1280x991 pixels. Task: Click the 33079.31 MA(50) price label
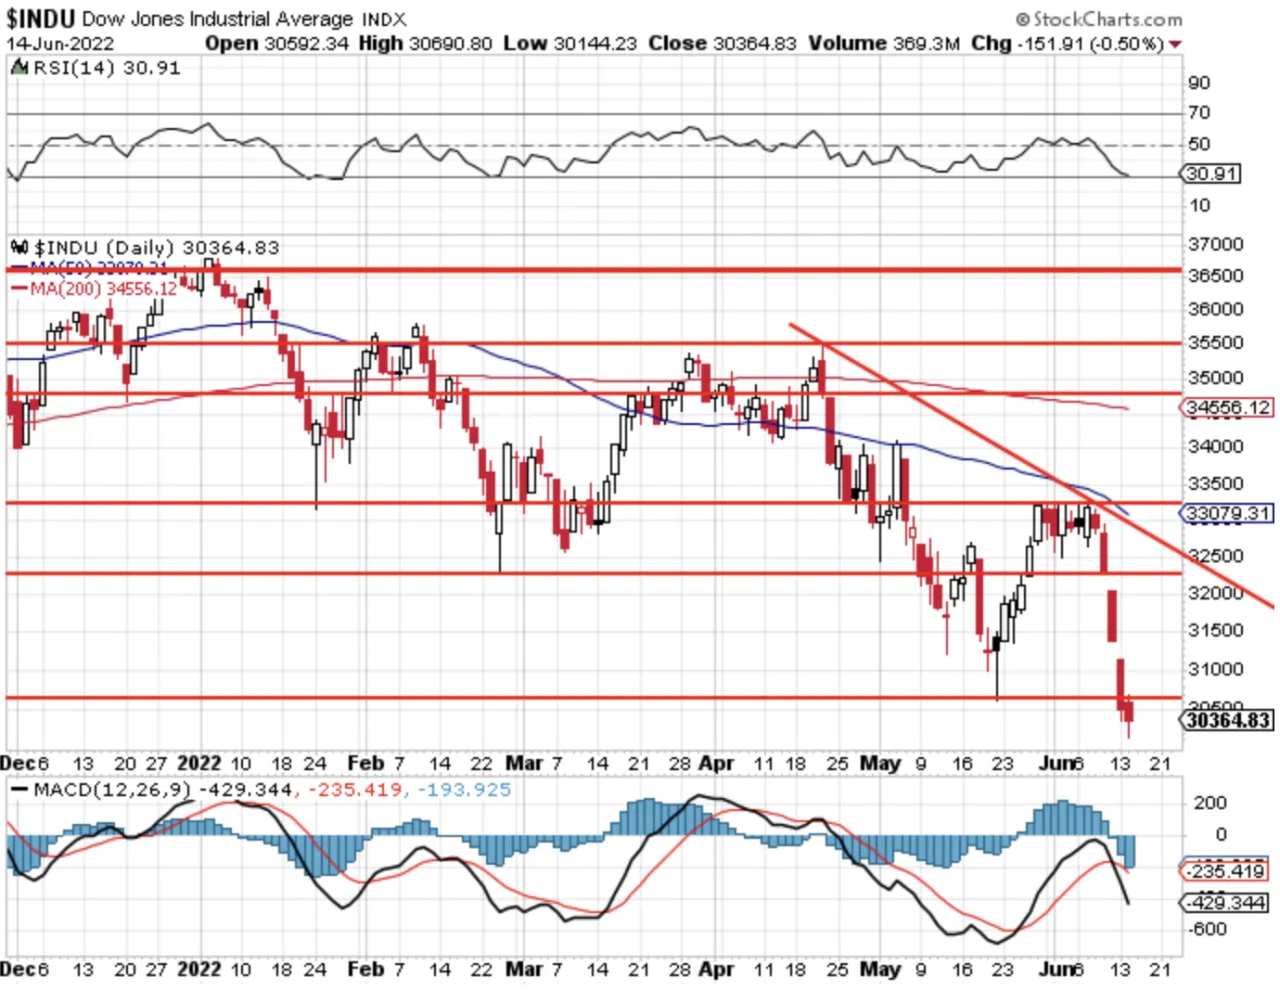coord(1228,514)
